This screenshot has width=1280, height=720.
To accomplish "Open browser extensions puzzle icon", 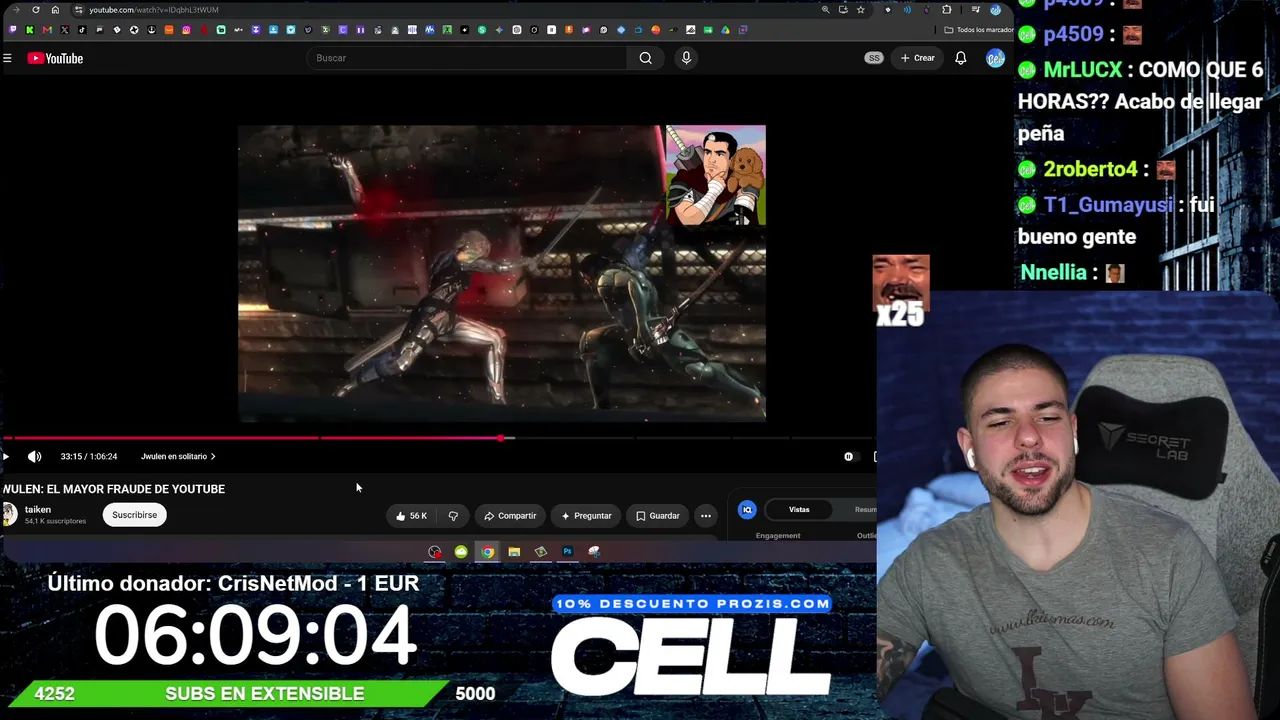I will click(x=947, y=10).
